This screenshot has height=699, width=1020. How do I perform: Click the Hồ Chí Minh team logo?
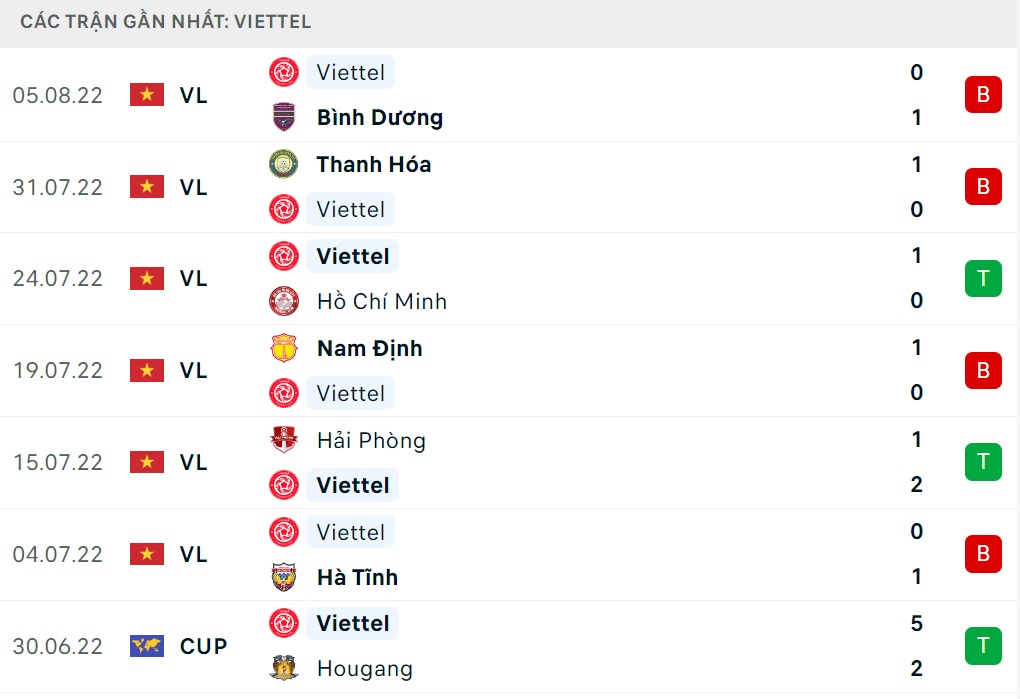[283, 301]
